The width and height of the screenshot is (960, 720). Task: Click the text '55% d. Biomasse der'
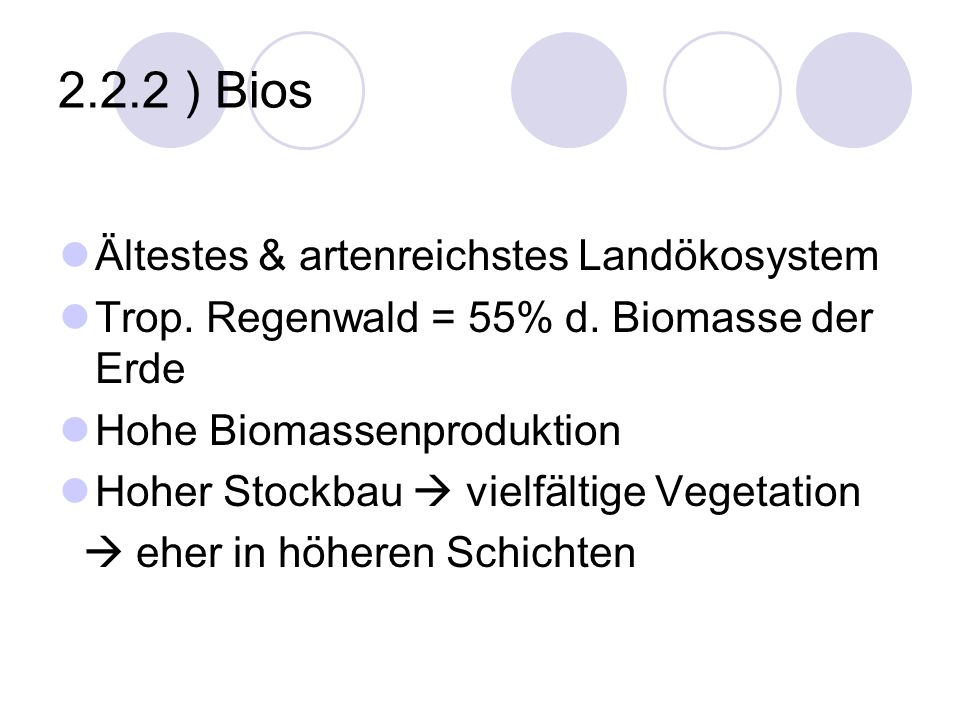tap(670, 318)
